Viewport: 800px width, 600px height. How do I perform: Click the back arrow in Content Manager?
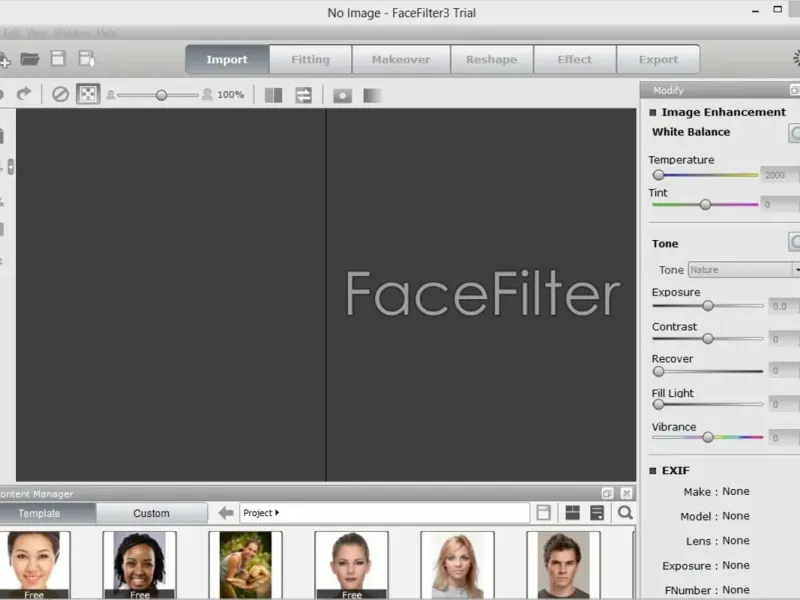[x=226, y=513]
